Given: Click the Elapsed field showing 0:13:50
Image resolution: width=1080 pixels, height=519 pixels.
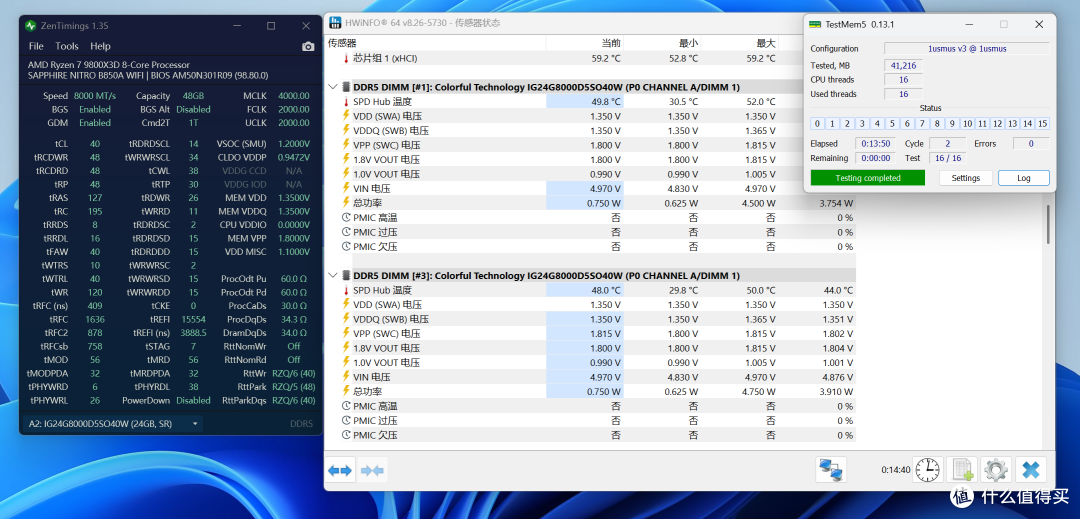Looking at the screenshot, I should pyautogui.click(x=875, y=143).
